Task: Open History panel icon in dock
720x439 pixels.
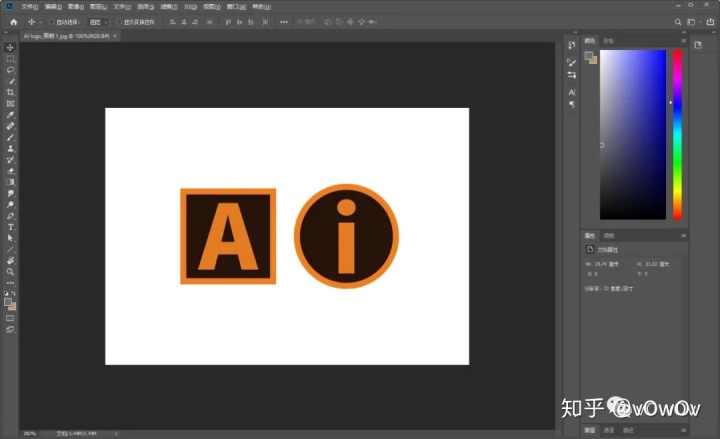Action: (x=571, y=45)
